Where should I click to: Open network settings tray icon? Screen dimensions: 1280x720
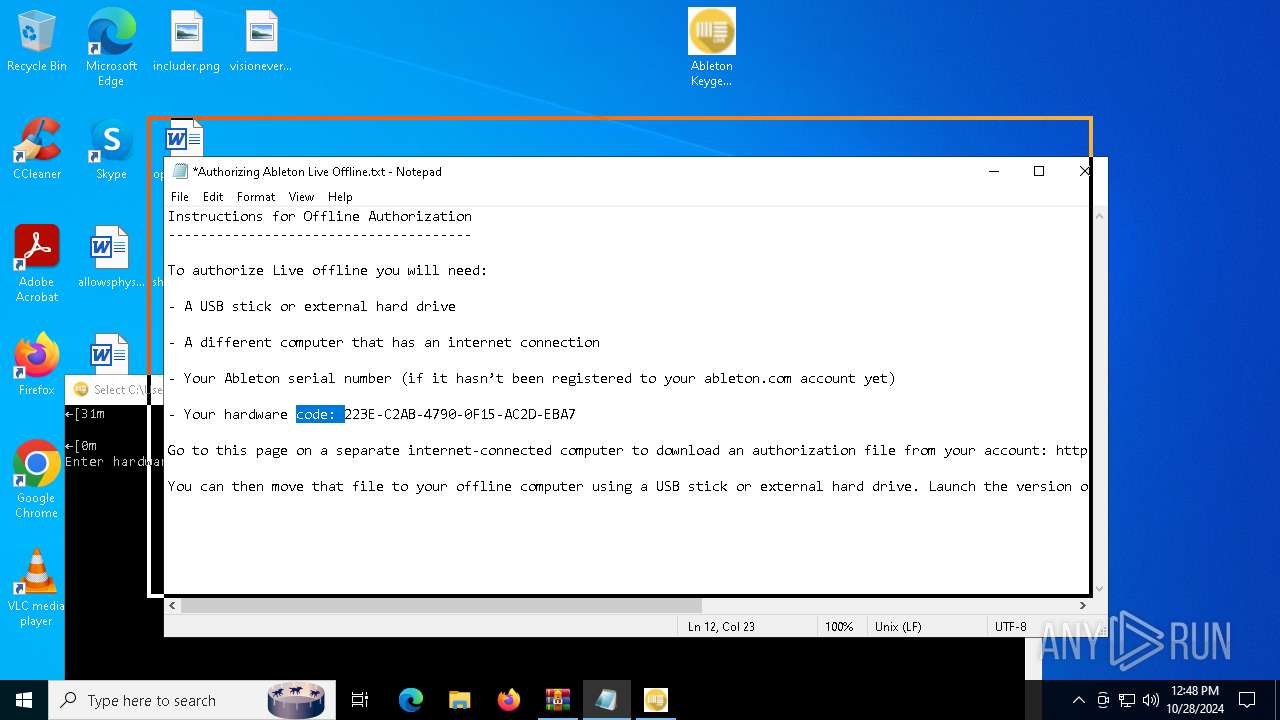pyautogui.click(x=1127, y=700)
